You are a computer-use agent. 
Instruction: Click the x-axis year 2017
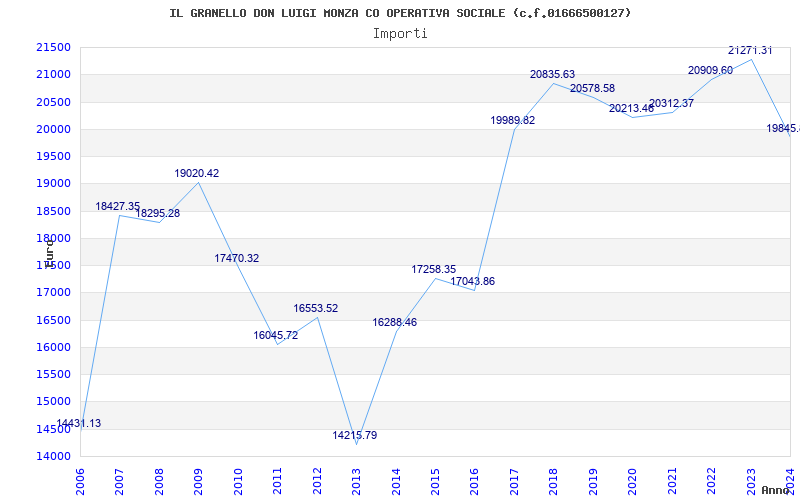514,482
